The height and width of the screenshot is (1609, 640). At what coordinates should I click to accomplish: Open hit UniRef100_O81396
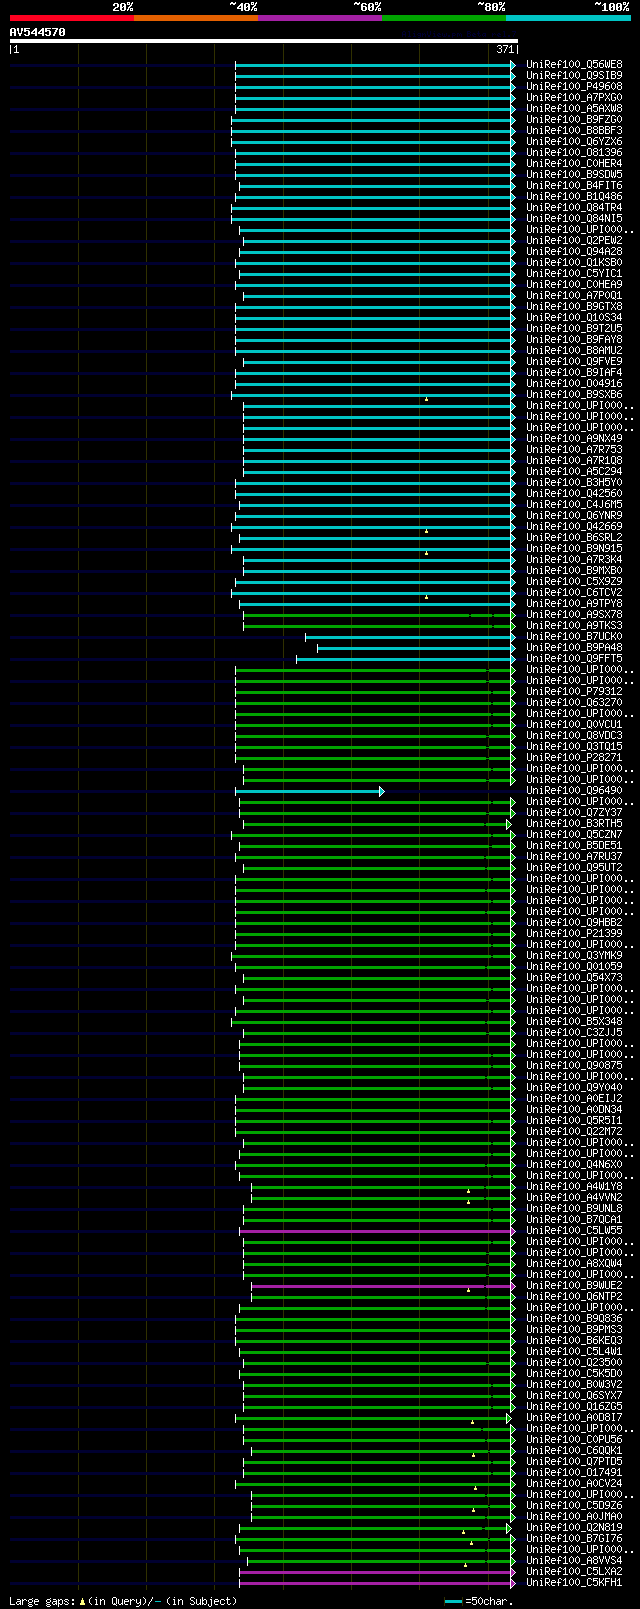pos(574,152)
